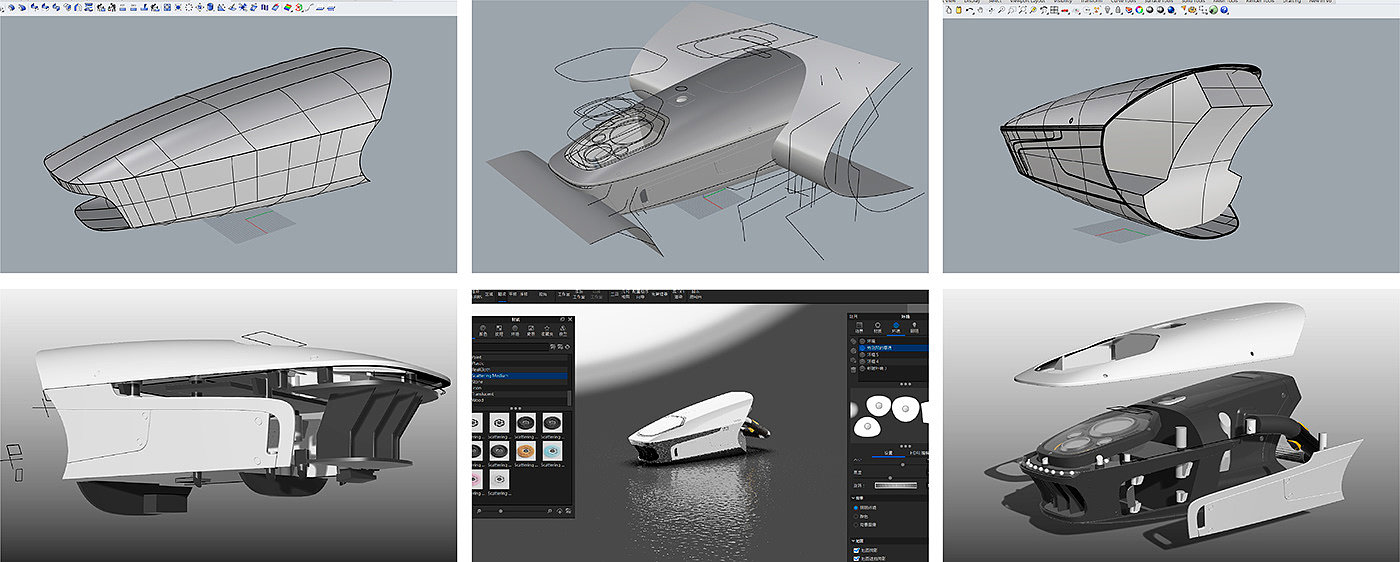
Task: Click the undo arrow icon in Rhino toolbar
Action: pos(969,10)
